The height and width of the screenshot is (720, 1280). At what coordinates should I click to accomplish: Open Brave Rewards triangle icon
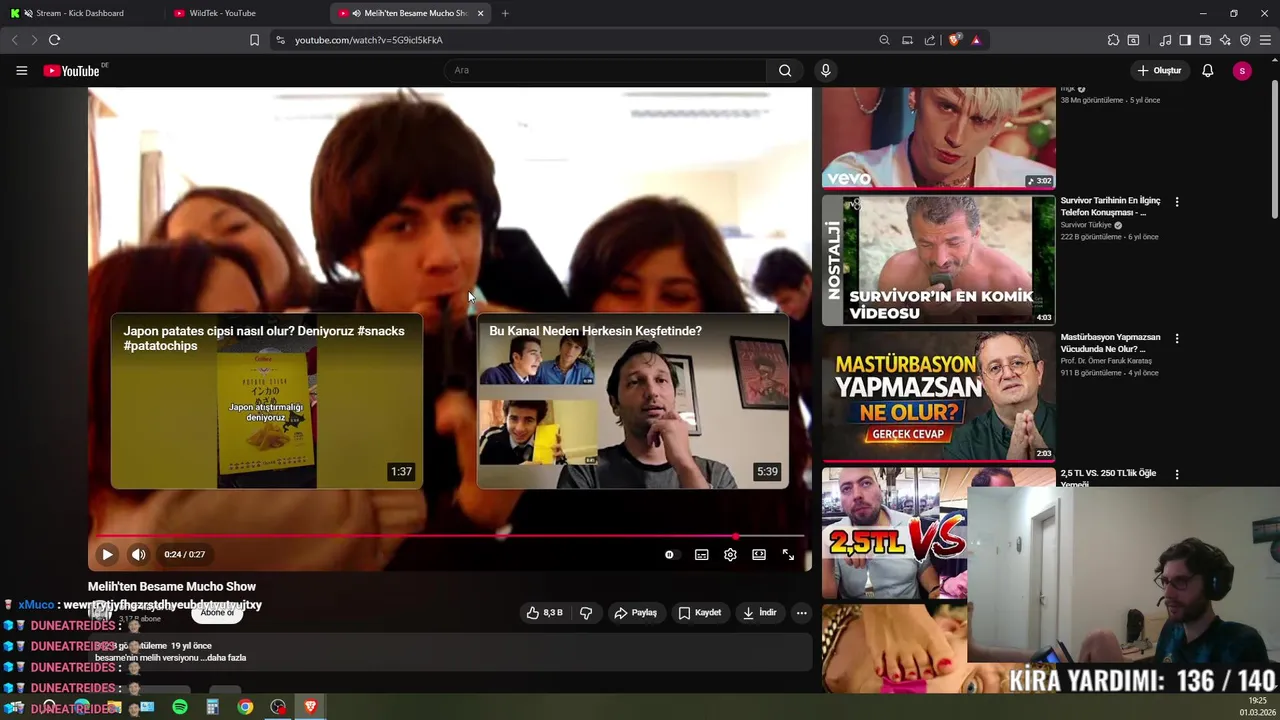point(976,40)
